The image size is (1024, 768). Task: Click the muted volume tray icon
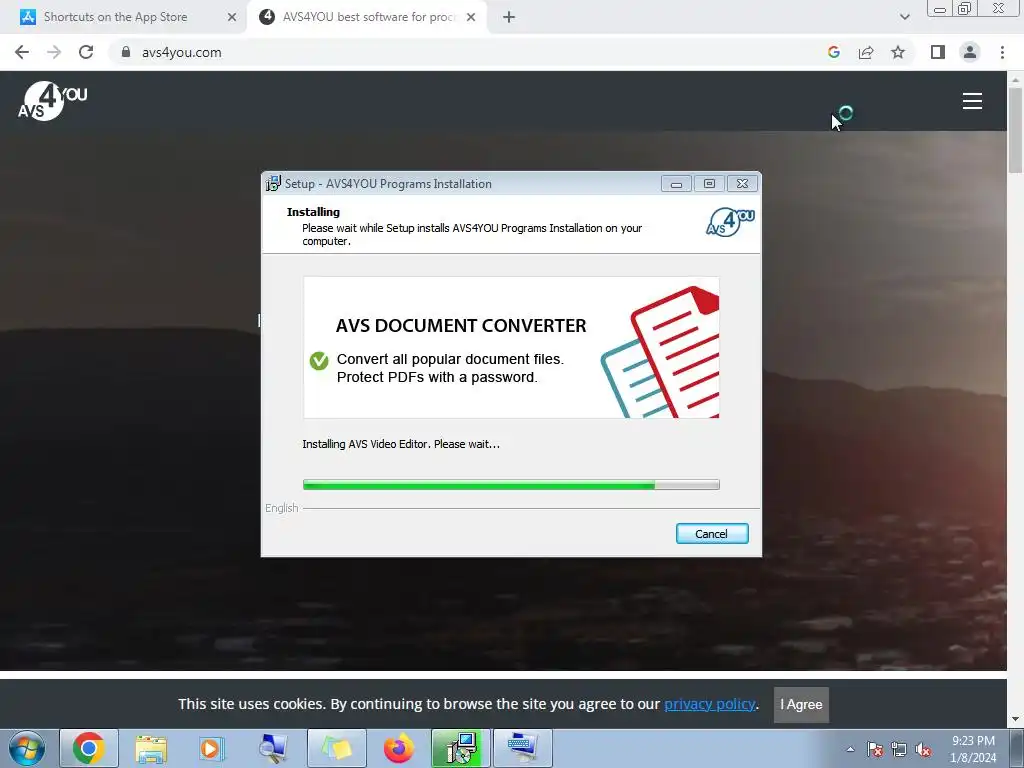pos(923,749)
